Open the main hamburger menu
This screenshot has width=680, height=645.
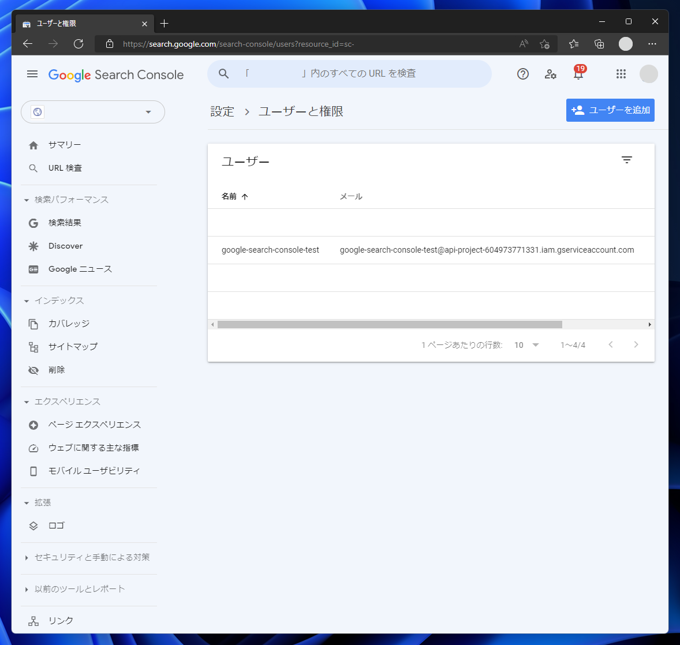32,74
